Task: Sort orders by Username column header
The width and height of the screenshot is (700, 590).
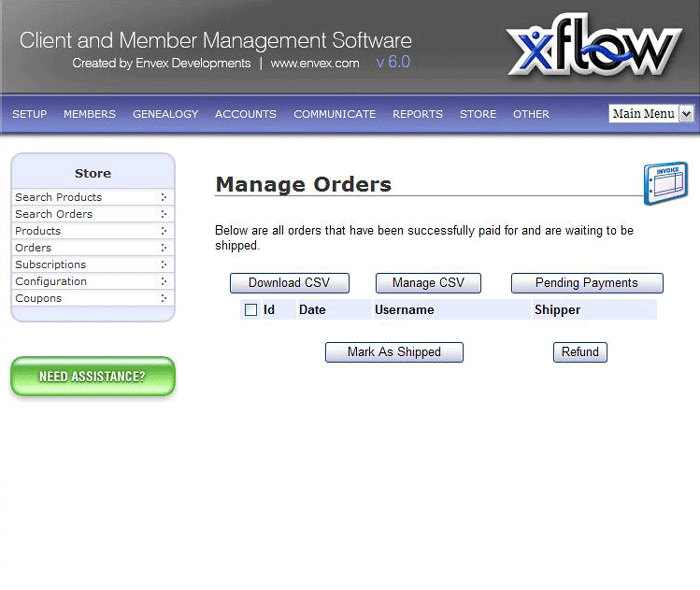Action: click(404, 310)
